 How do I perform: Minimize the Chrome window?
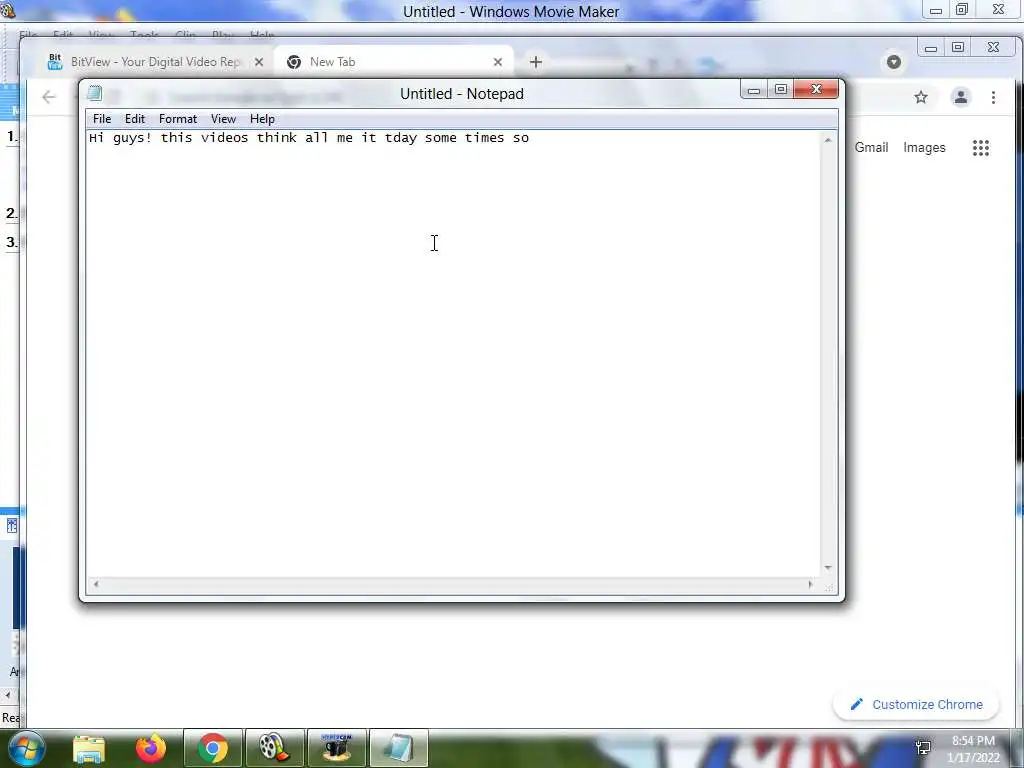931,48
